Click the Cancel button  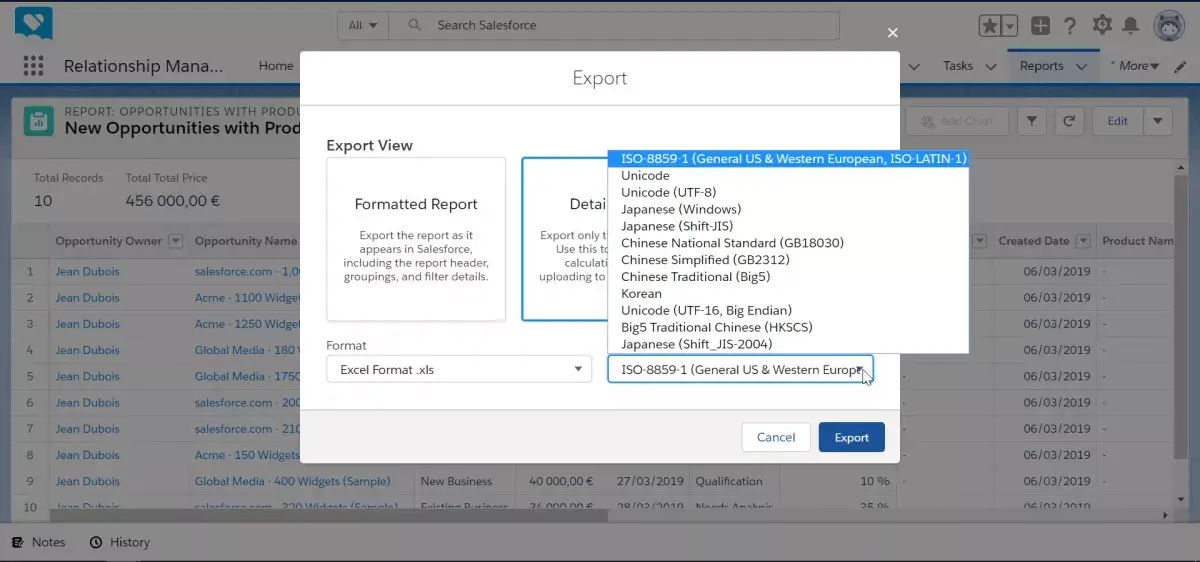pos(776,437)
